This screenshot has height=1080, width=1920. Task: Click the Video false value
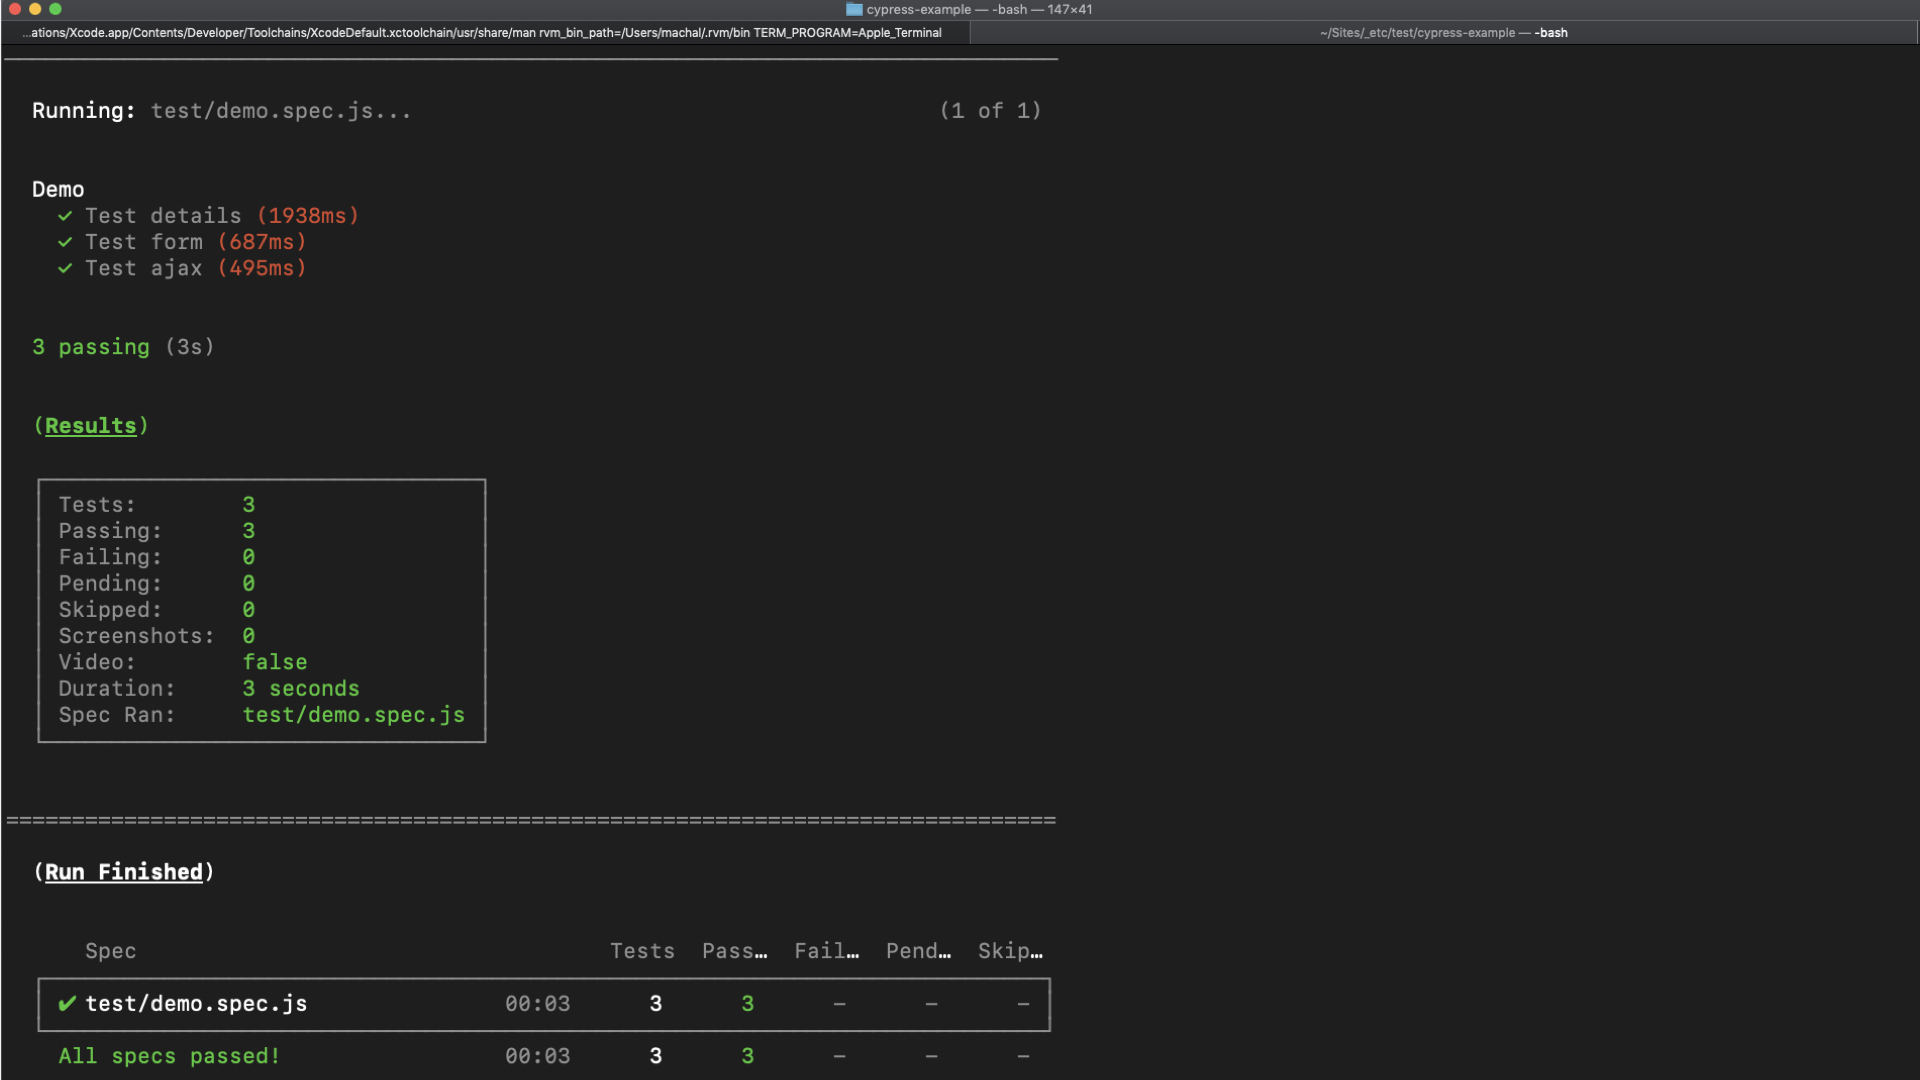(274, 662)
